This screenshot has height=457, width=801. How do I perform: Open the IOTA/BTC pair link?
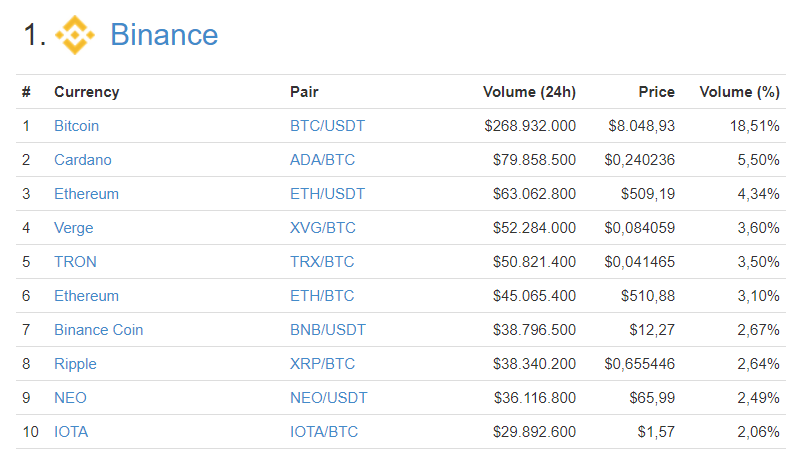click(324, 432)
